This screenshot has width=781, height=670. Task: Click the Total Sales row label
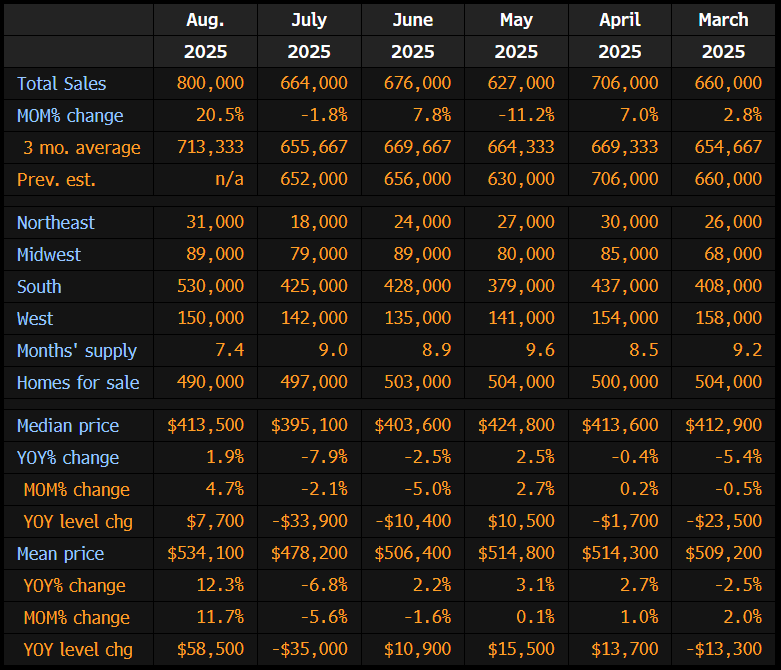61,84
